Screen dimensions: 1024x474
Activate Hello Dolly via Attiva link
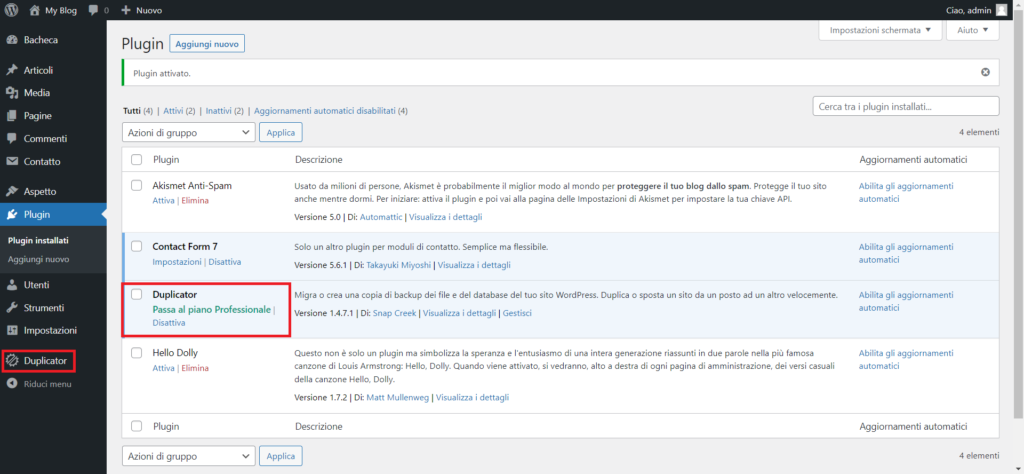pyautogui.click(x=163, y=368)
